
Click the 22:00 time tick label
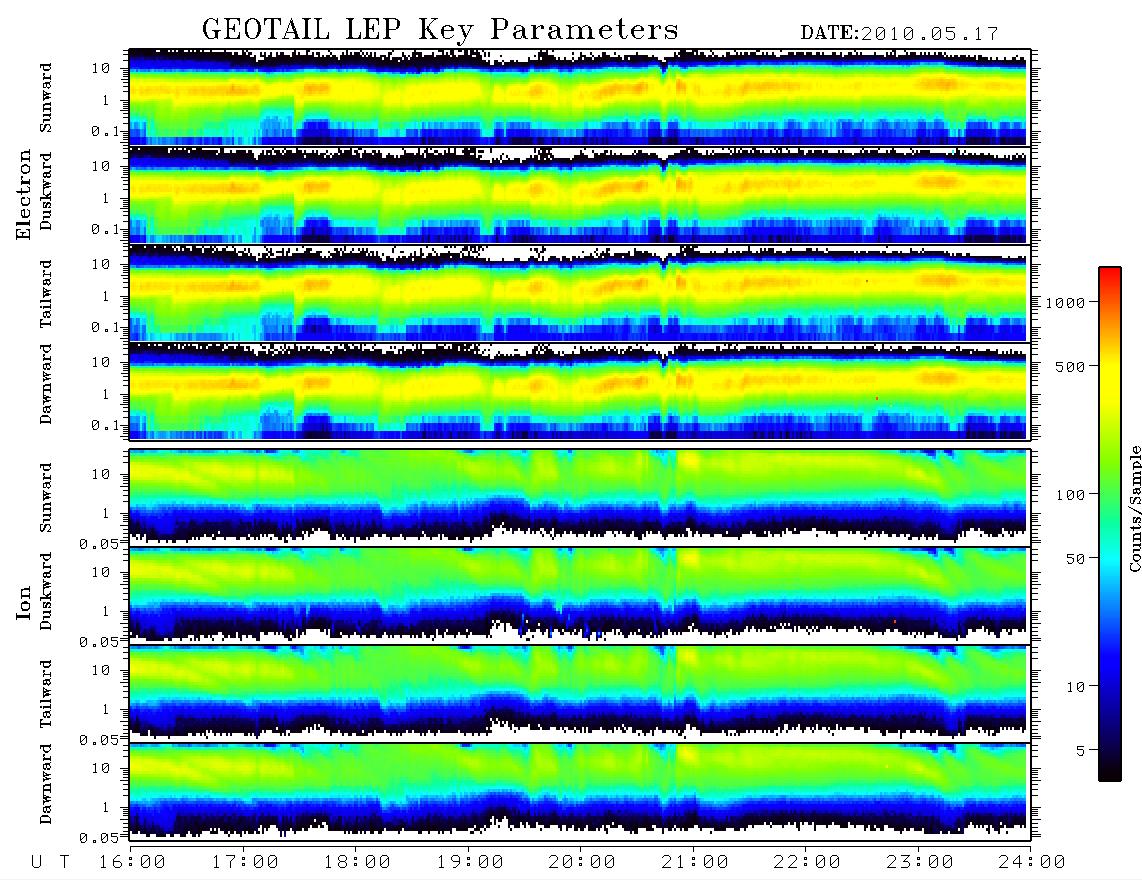807,862
